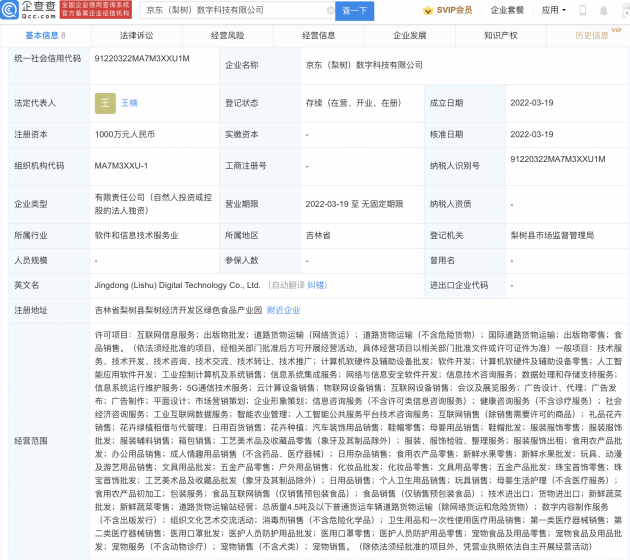Click the 查一下 search button
The width and height of the screenshot is (630, 560).
(x=354, y=11)
